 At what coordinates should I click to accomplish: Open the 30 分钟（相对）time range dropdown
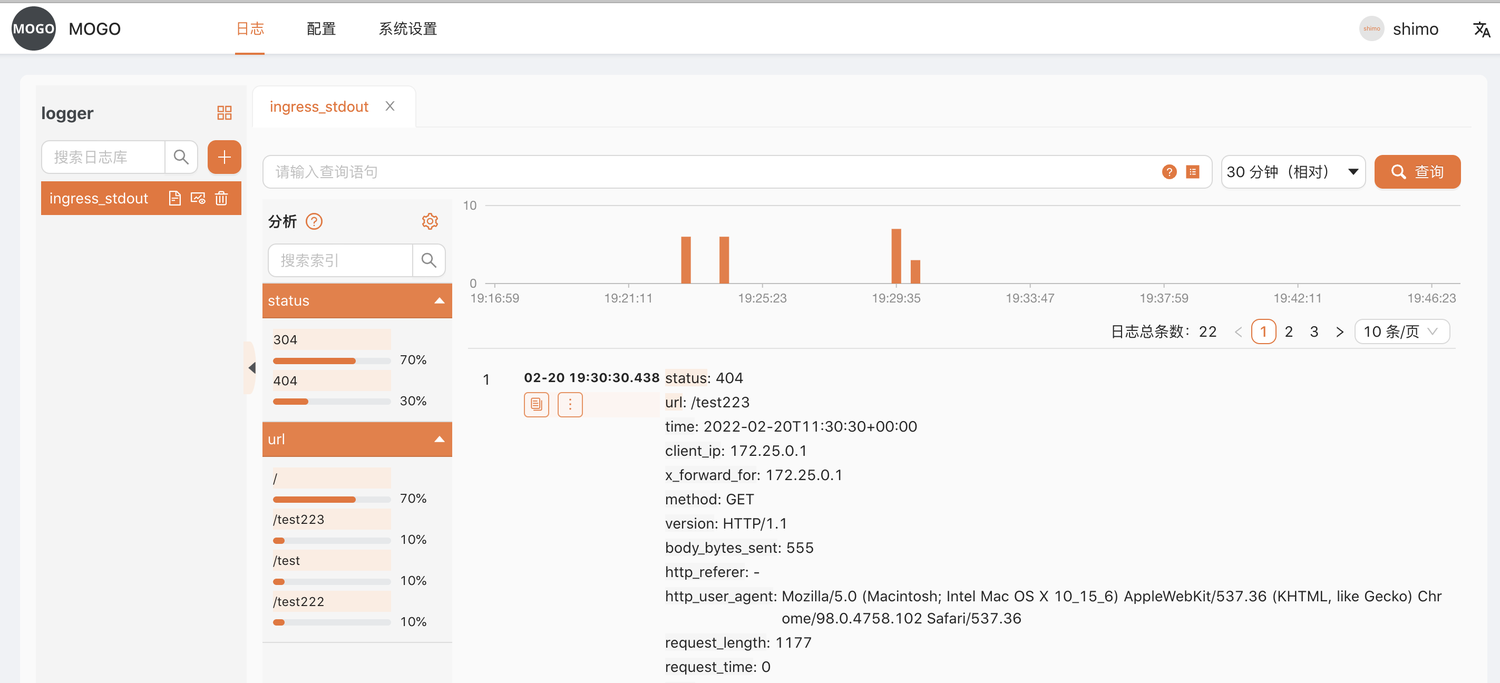pyautogui.click(x=1293, y=171)
